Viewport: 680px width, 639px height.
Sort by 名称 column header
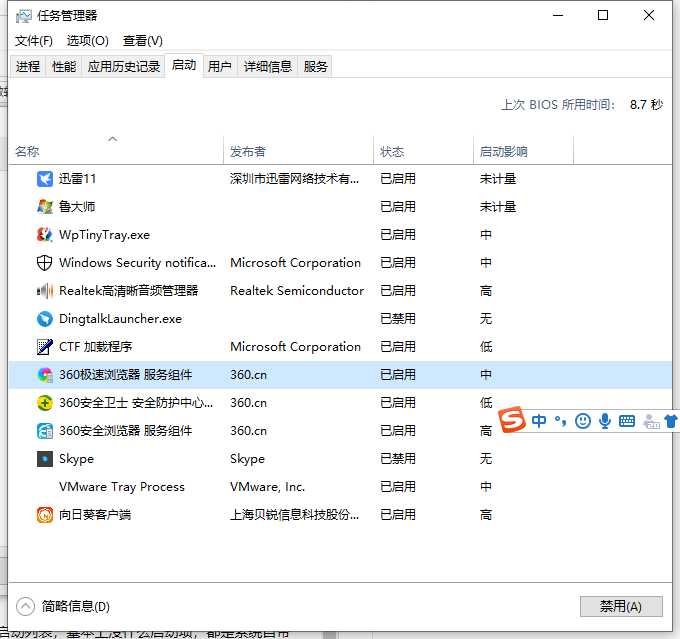tap(28, 152)
